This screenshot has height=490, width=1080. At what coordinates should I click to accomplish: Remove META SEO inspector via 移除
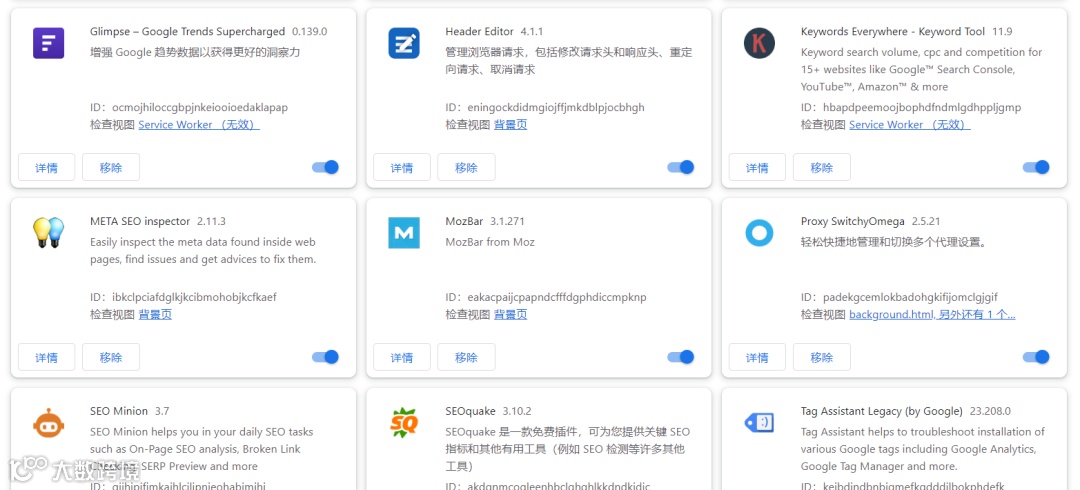[x=111, y=357]
